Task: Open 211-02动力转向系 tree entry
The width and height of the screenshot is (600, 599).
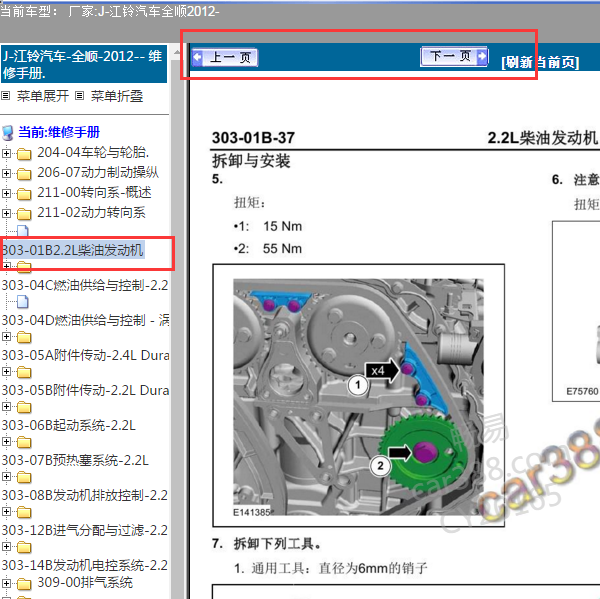Action: (91, 212)
